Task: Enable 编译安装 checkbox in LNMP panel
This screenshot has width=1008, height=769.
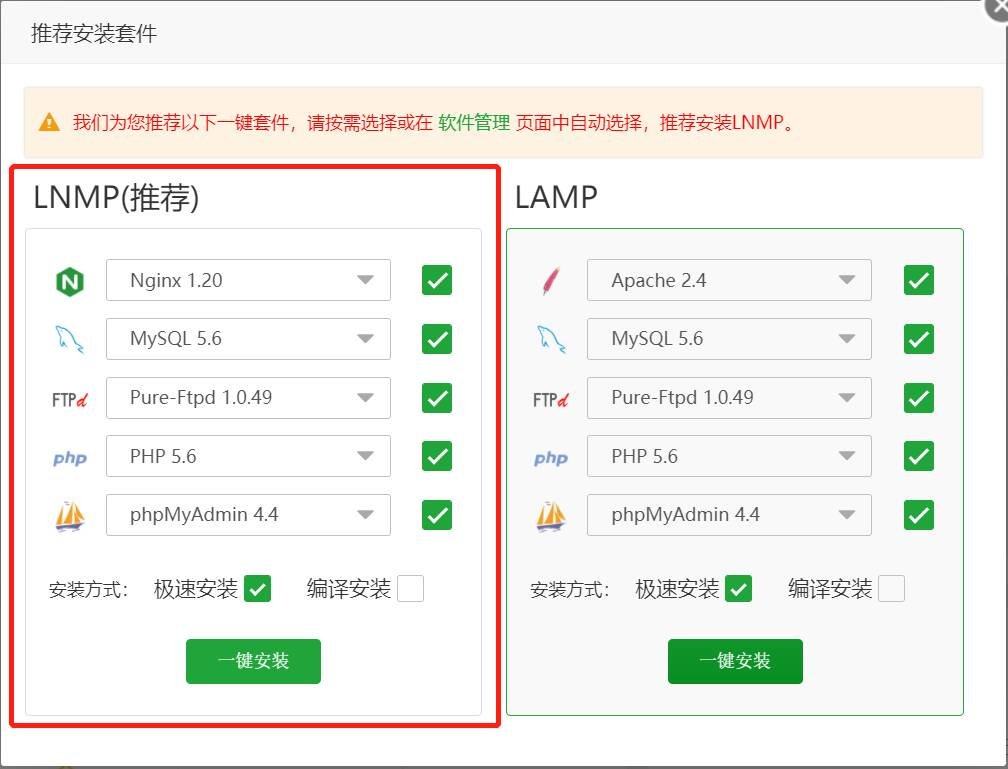Action: click(411, 588)
